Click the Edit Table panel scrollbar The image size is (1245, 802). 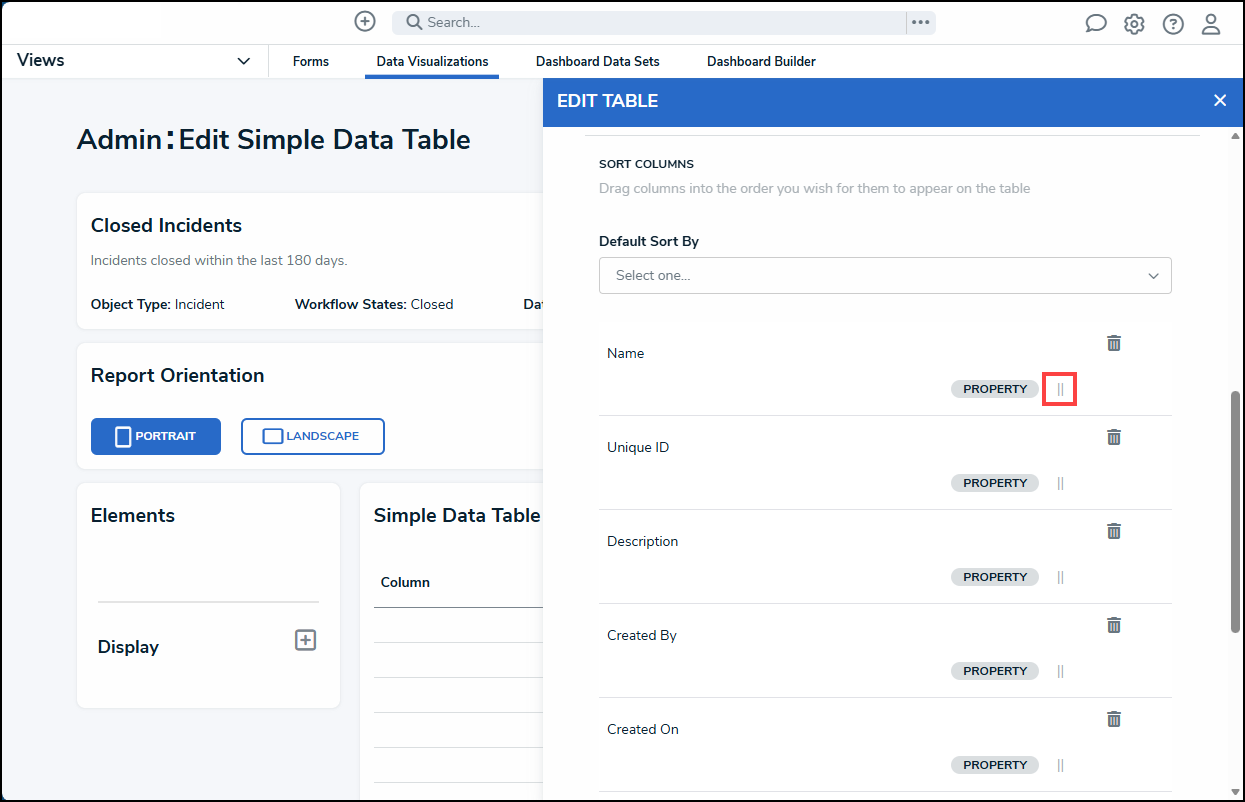[1236, 510]
